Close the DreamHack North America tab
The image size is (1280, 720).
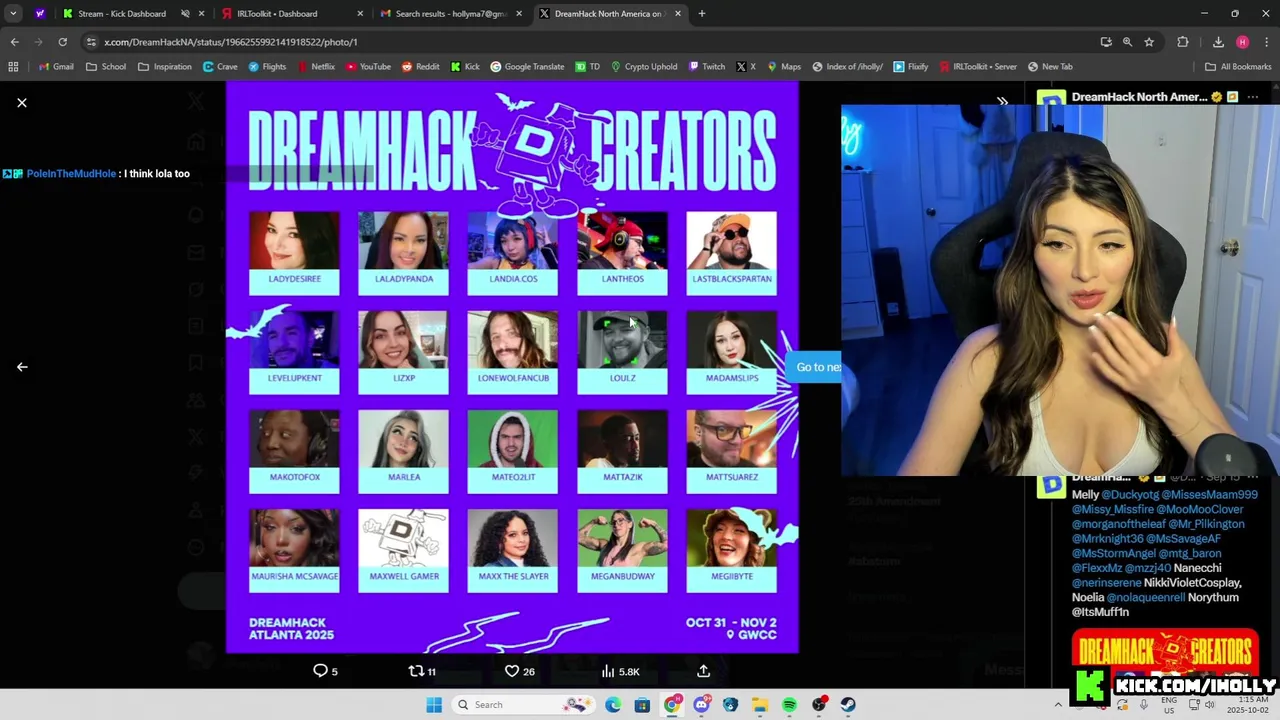tap(678, 14)
